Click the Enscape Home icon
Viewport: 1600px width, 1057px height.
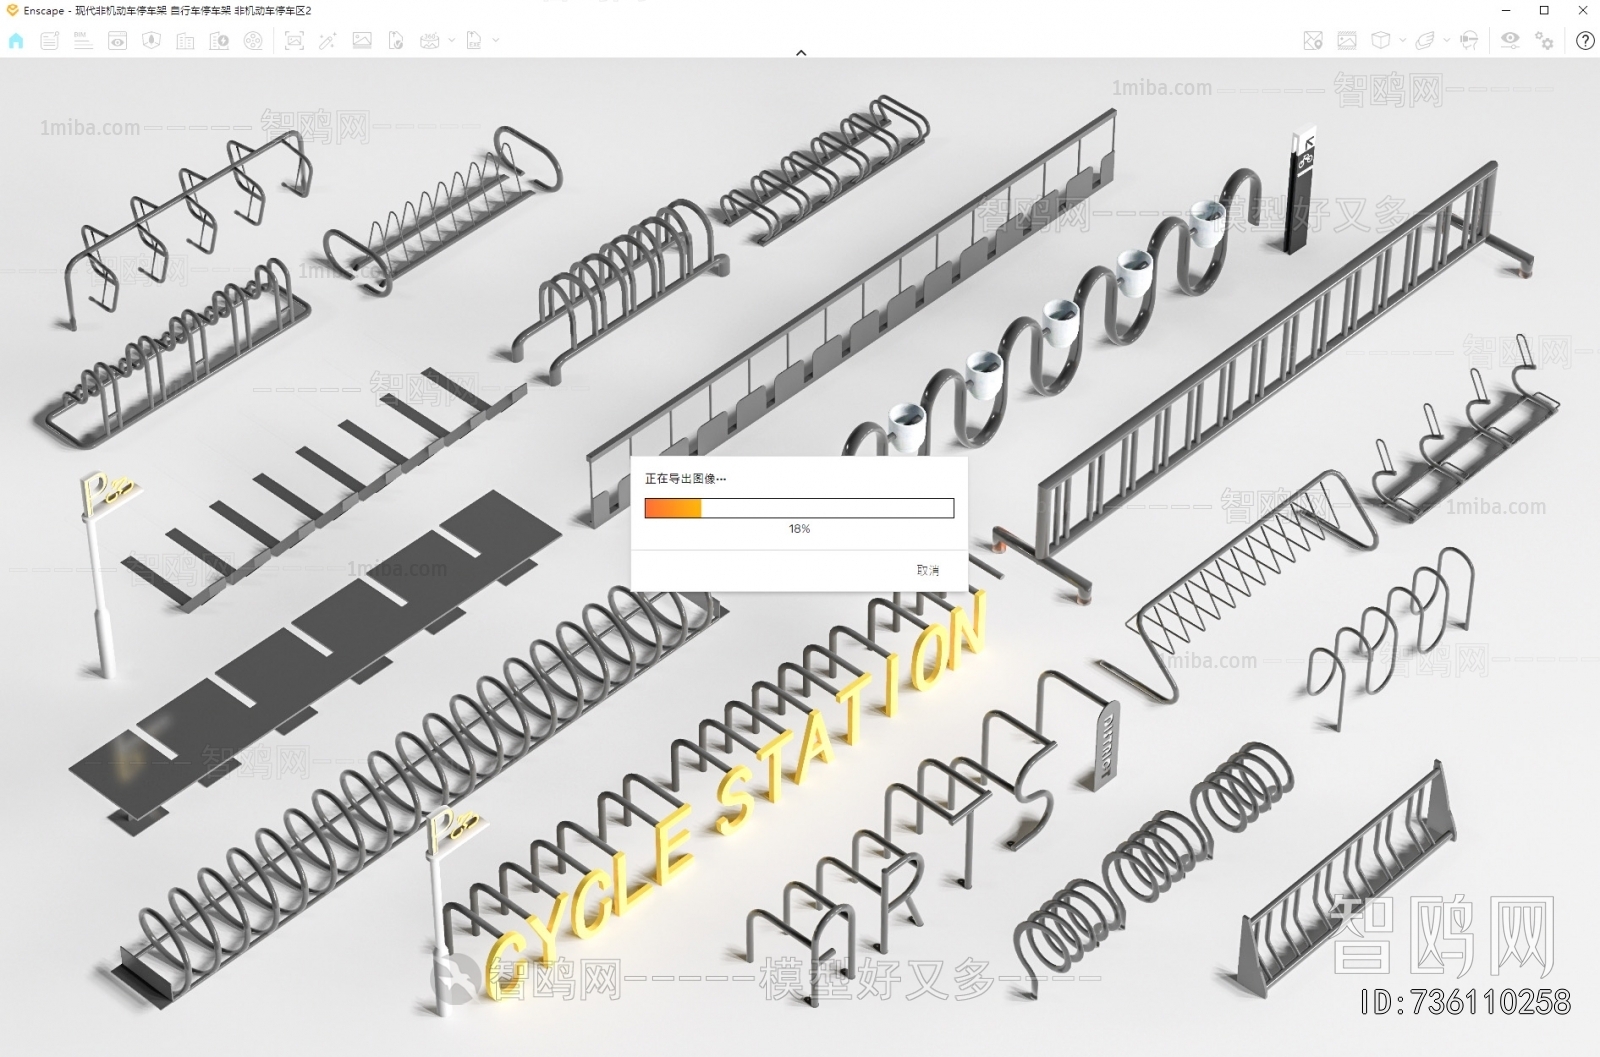[16, 41]
